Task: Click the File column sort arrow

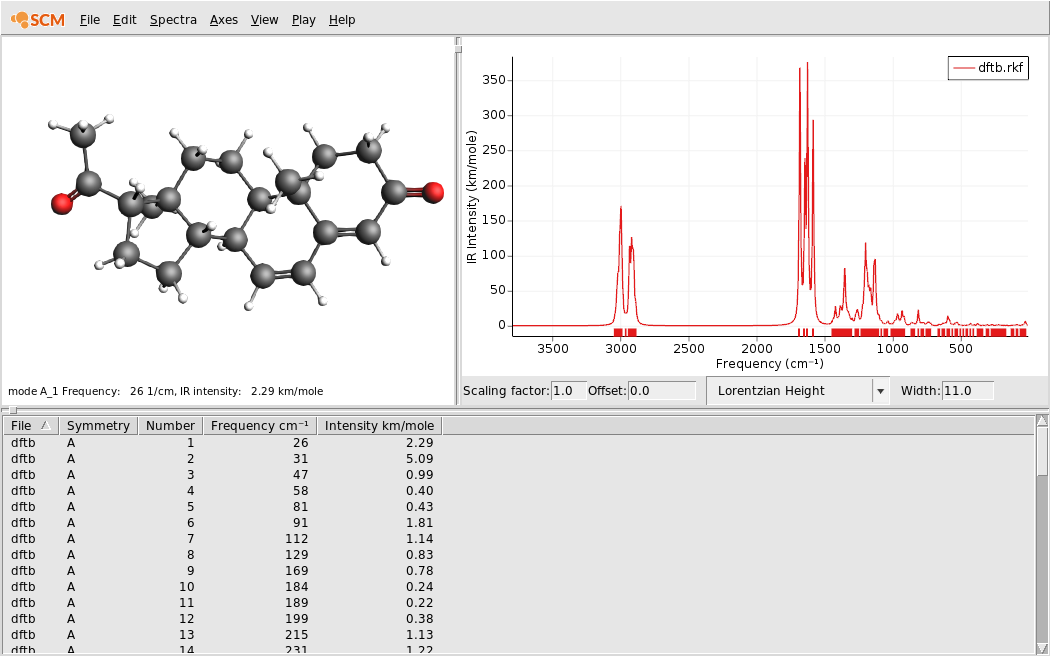Action: point(46,426)
